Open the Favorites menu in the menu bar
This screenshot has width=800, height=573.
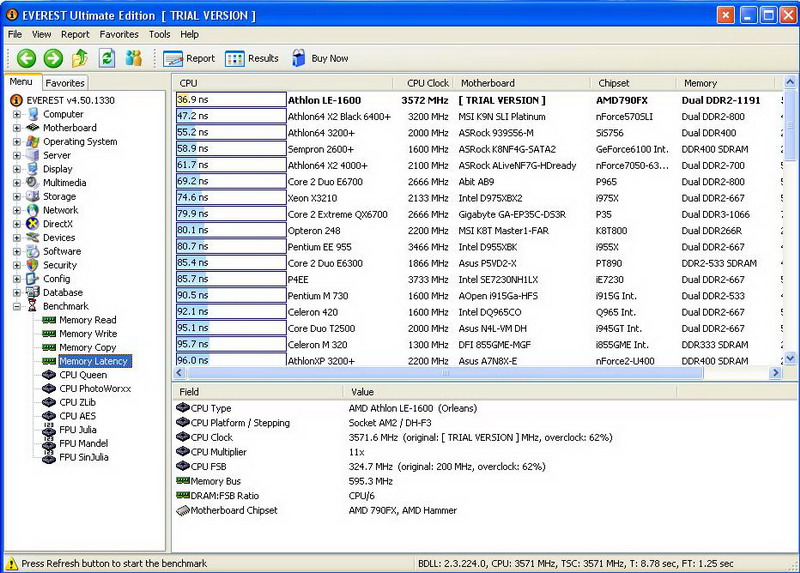[119, 34]
